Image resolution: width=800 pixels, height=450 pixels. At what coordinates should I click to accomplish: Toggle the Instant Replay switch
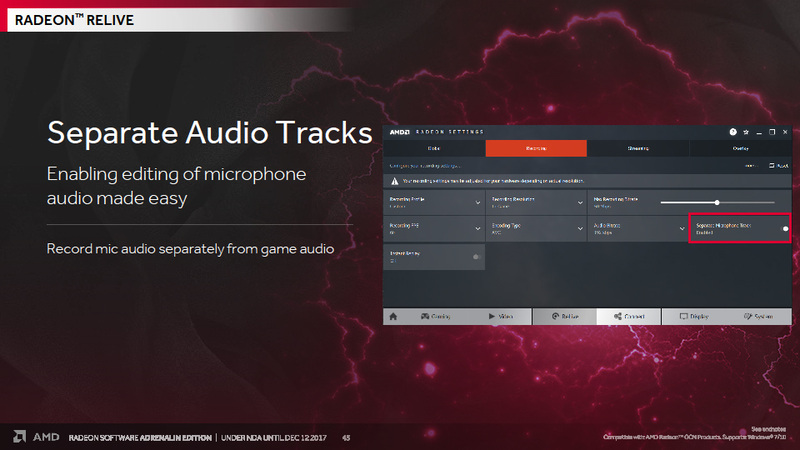tap(476, 257)
